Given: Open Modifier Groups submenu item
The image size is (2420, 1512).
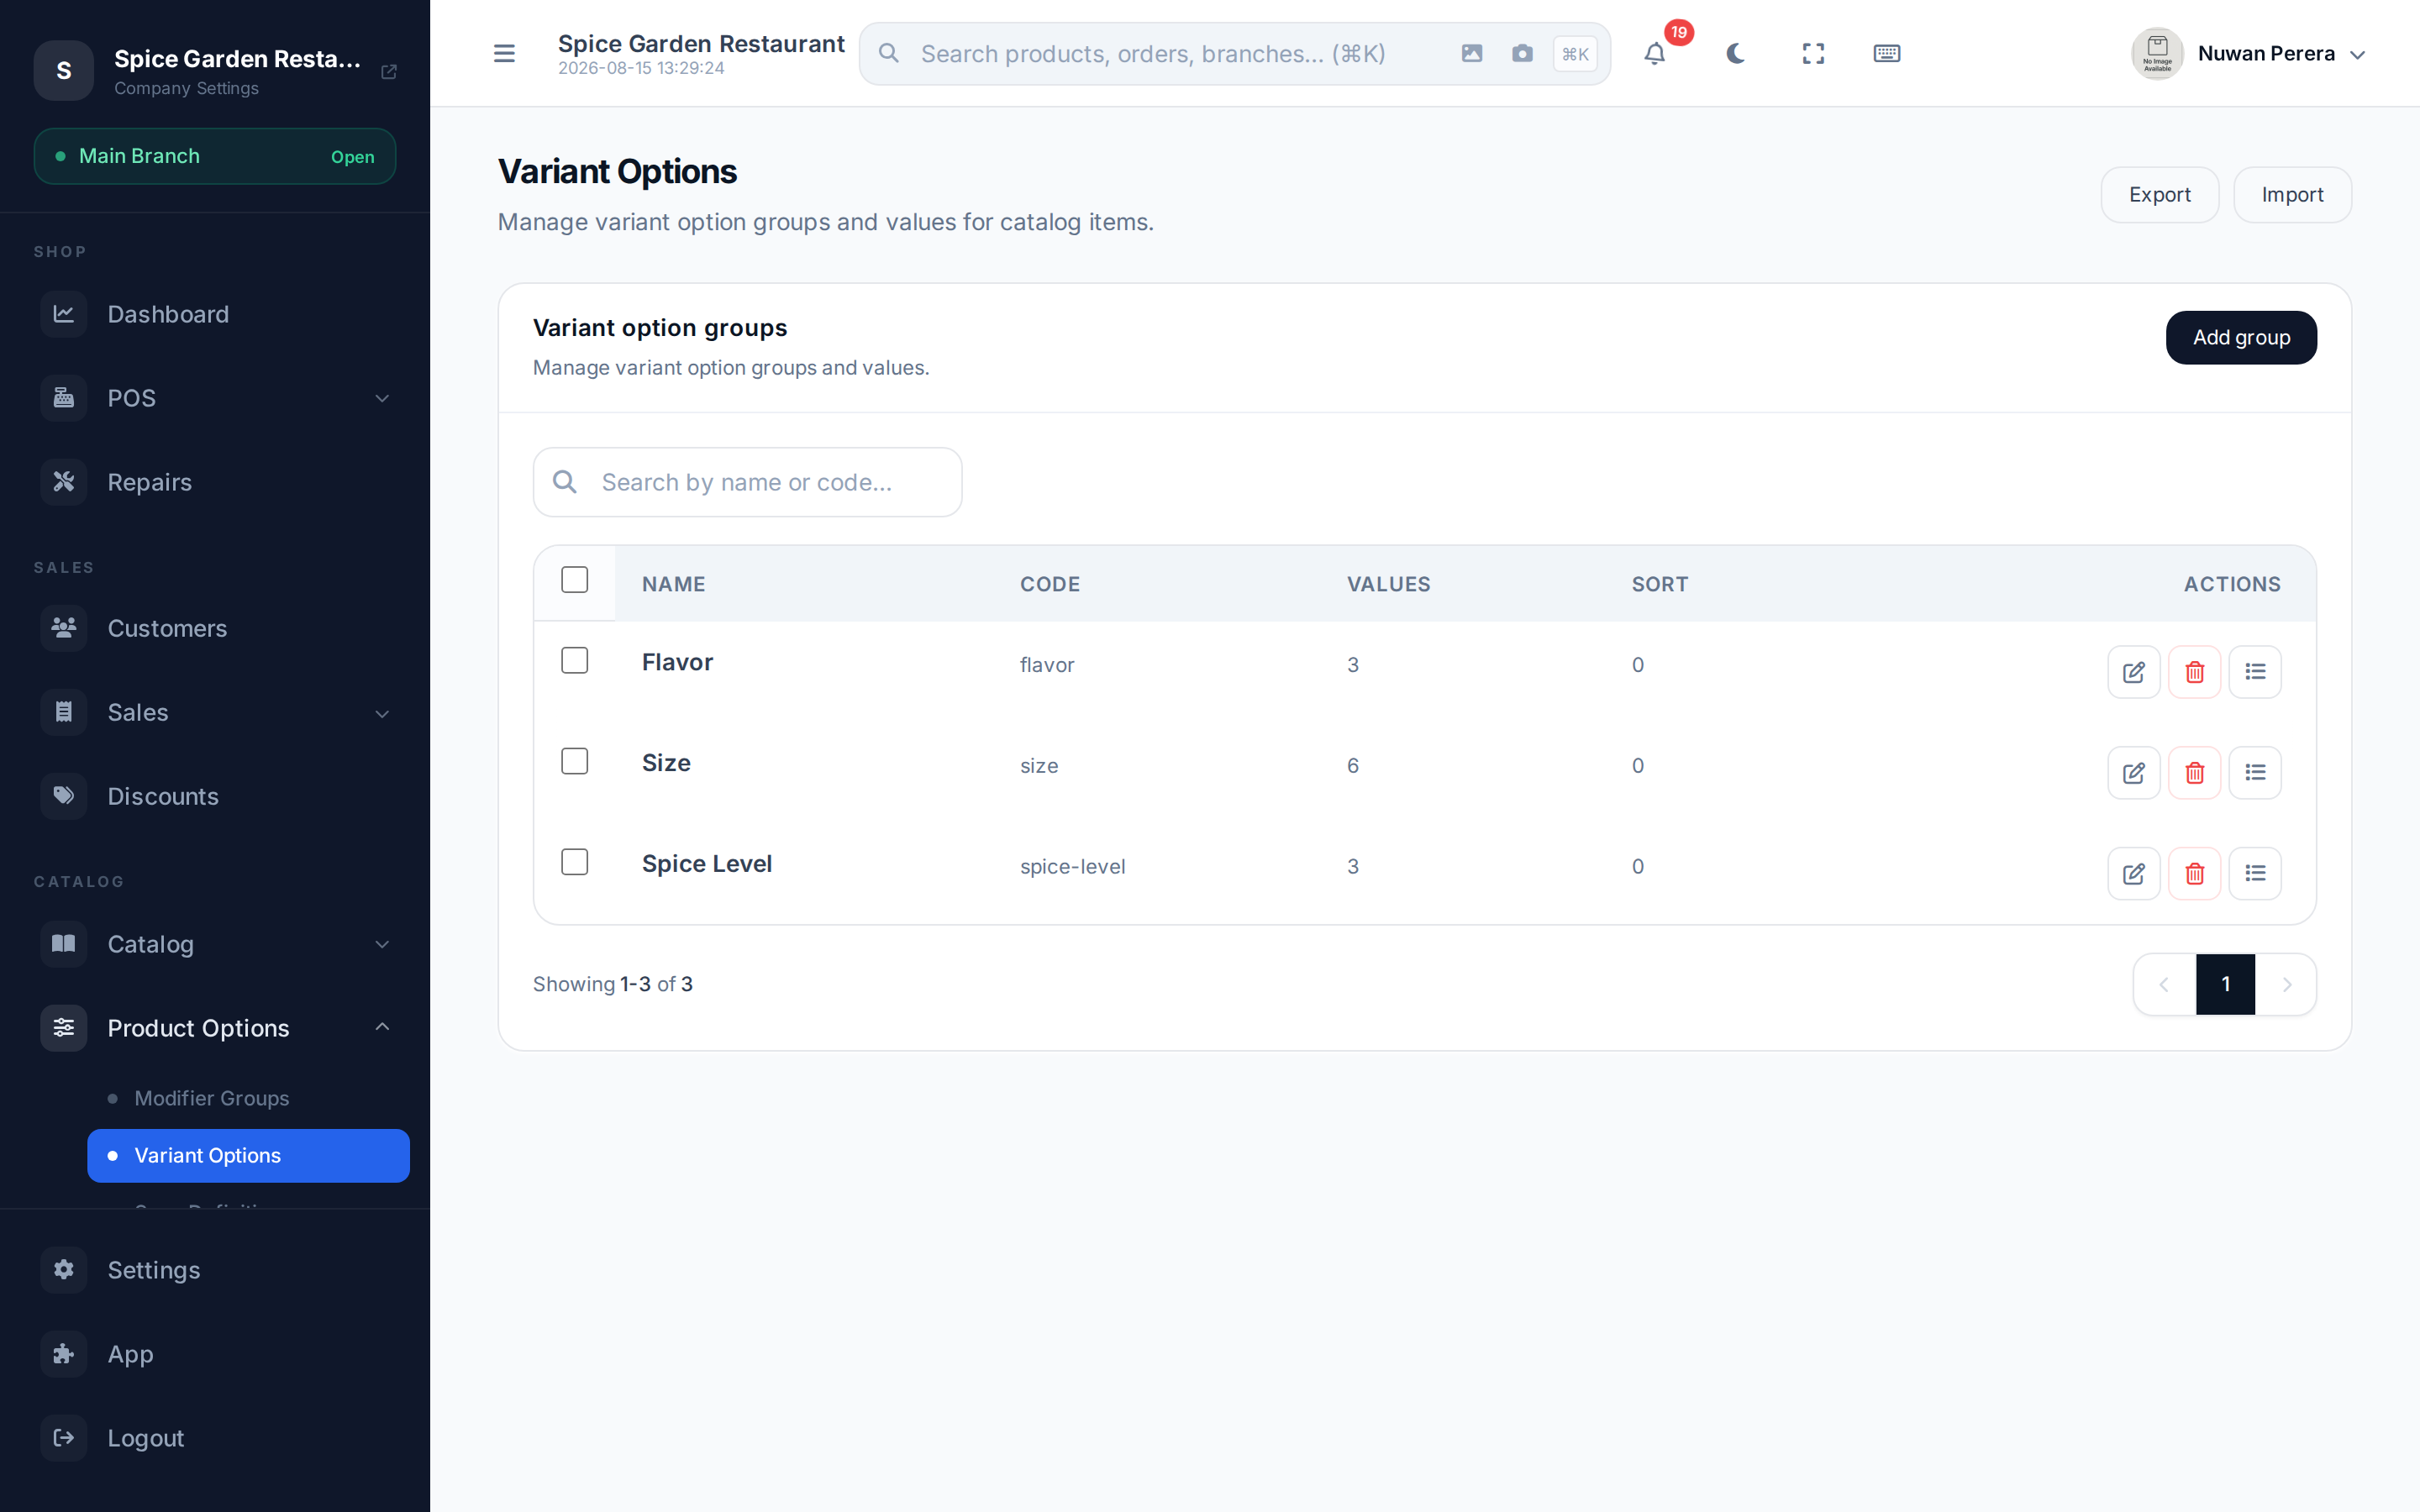Looking at the screenshot, I should pyautogui.click(x=248, y=1098).
